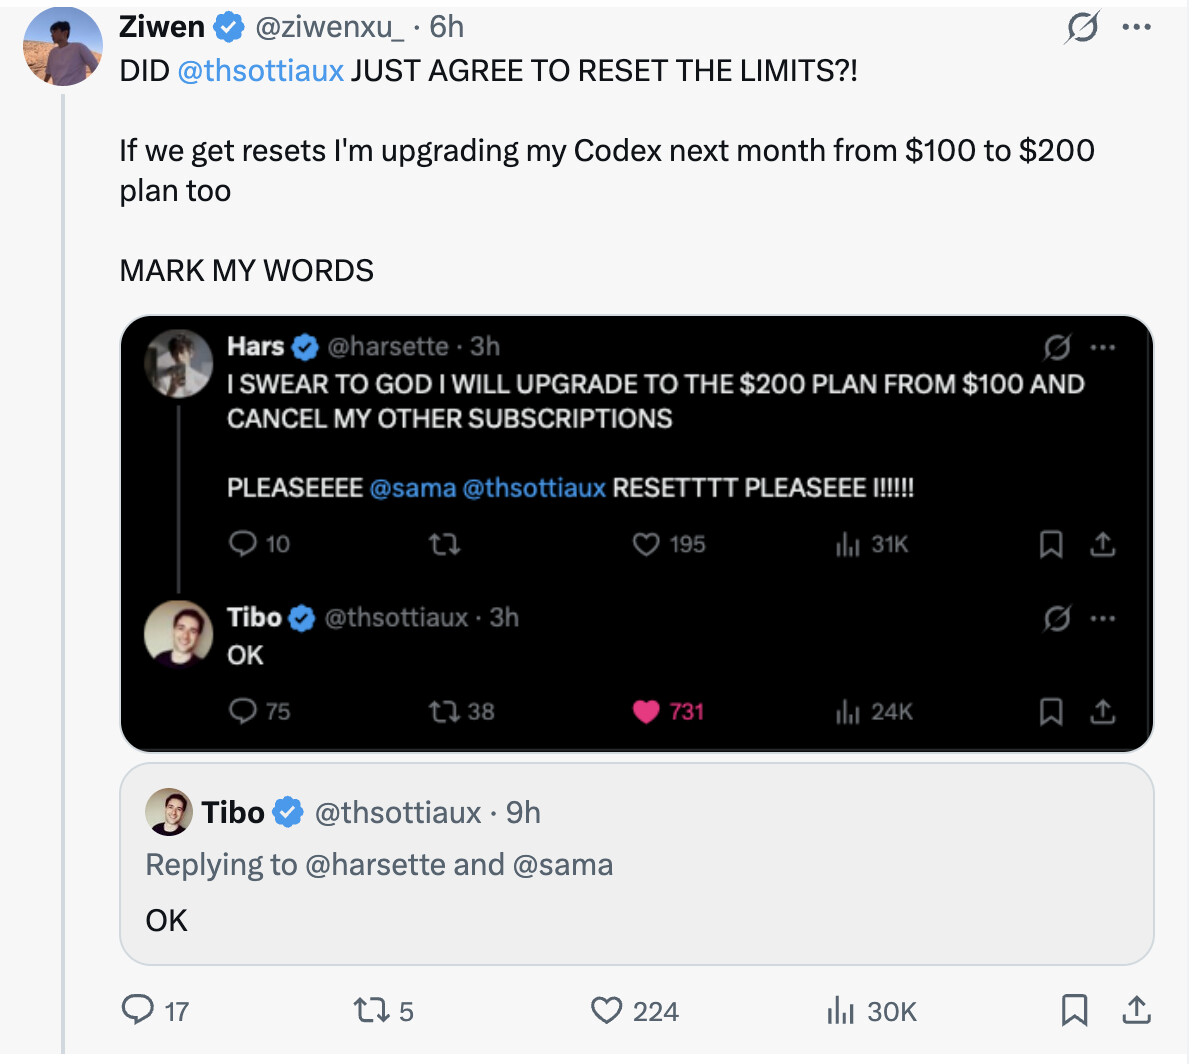
Task: Share Ziwen's post via upload icon
Action: (x=1136, y=1010)
